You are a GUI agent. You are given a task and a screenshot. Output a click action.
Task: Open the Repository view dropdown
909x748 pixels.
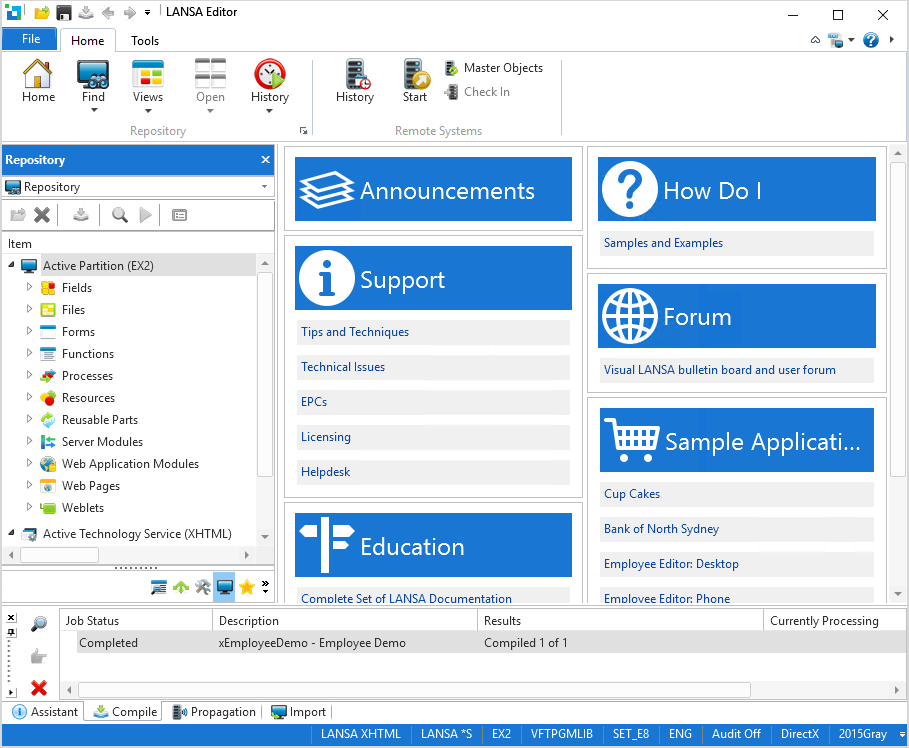264,187
